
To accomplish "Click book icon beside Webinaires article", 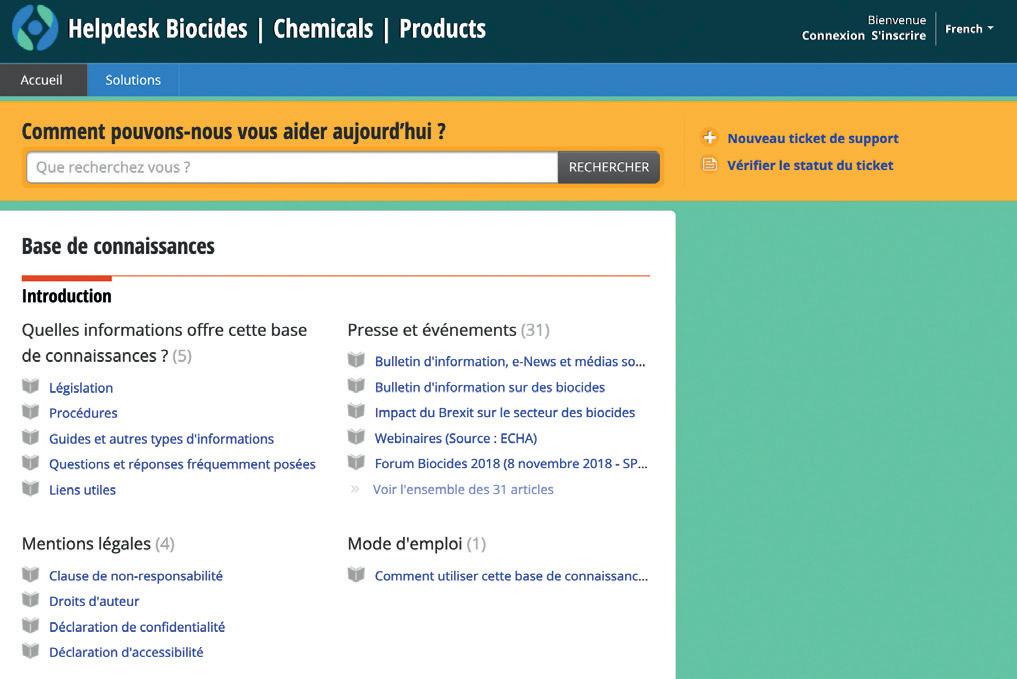I will (x=356, y=437).
